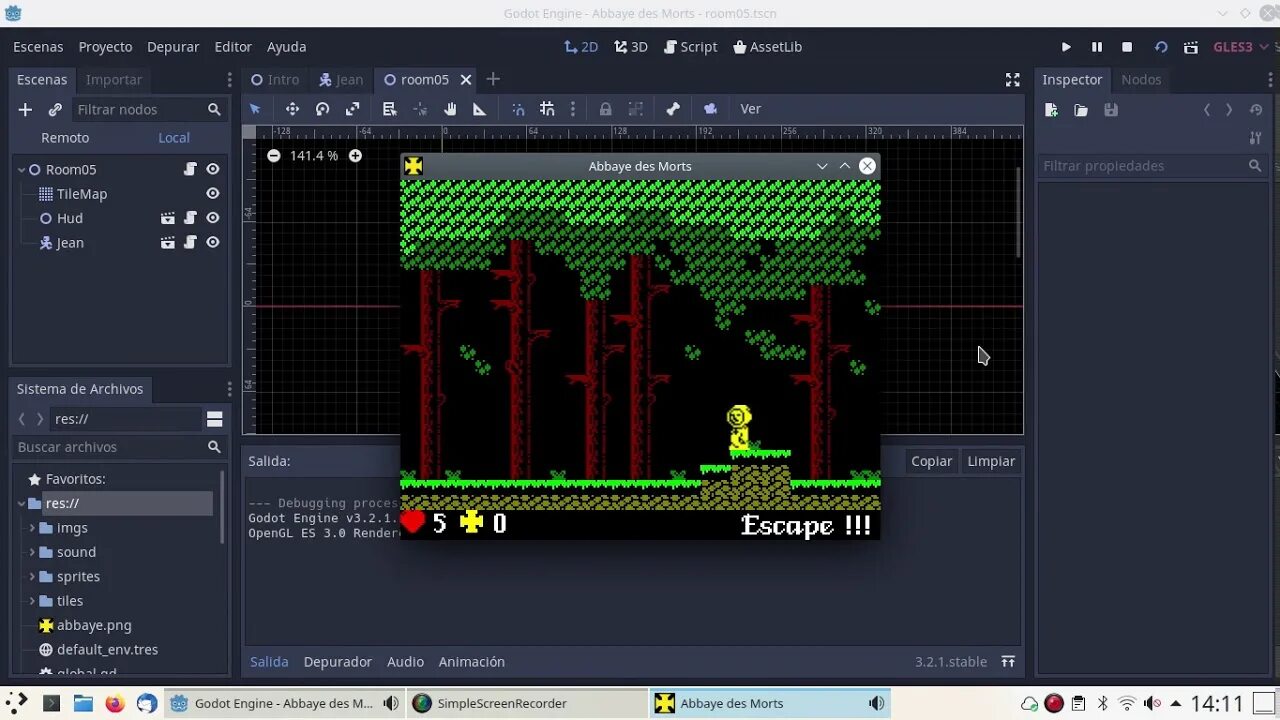
Task: Toggle grid snapping
Action: [x=547, y=109]
